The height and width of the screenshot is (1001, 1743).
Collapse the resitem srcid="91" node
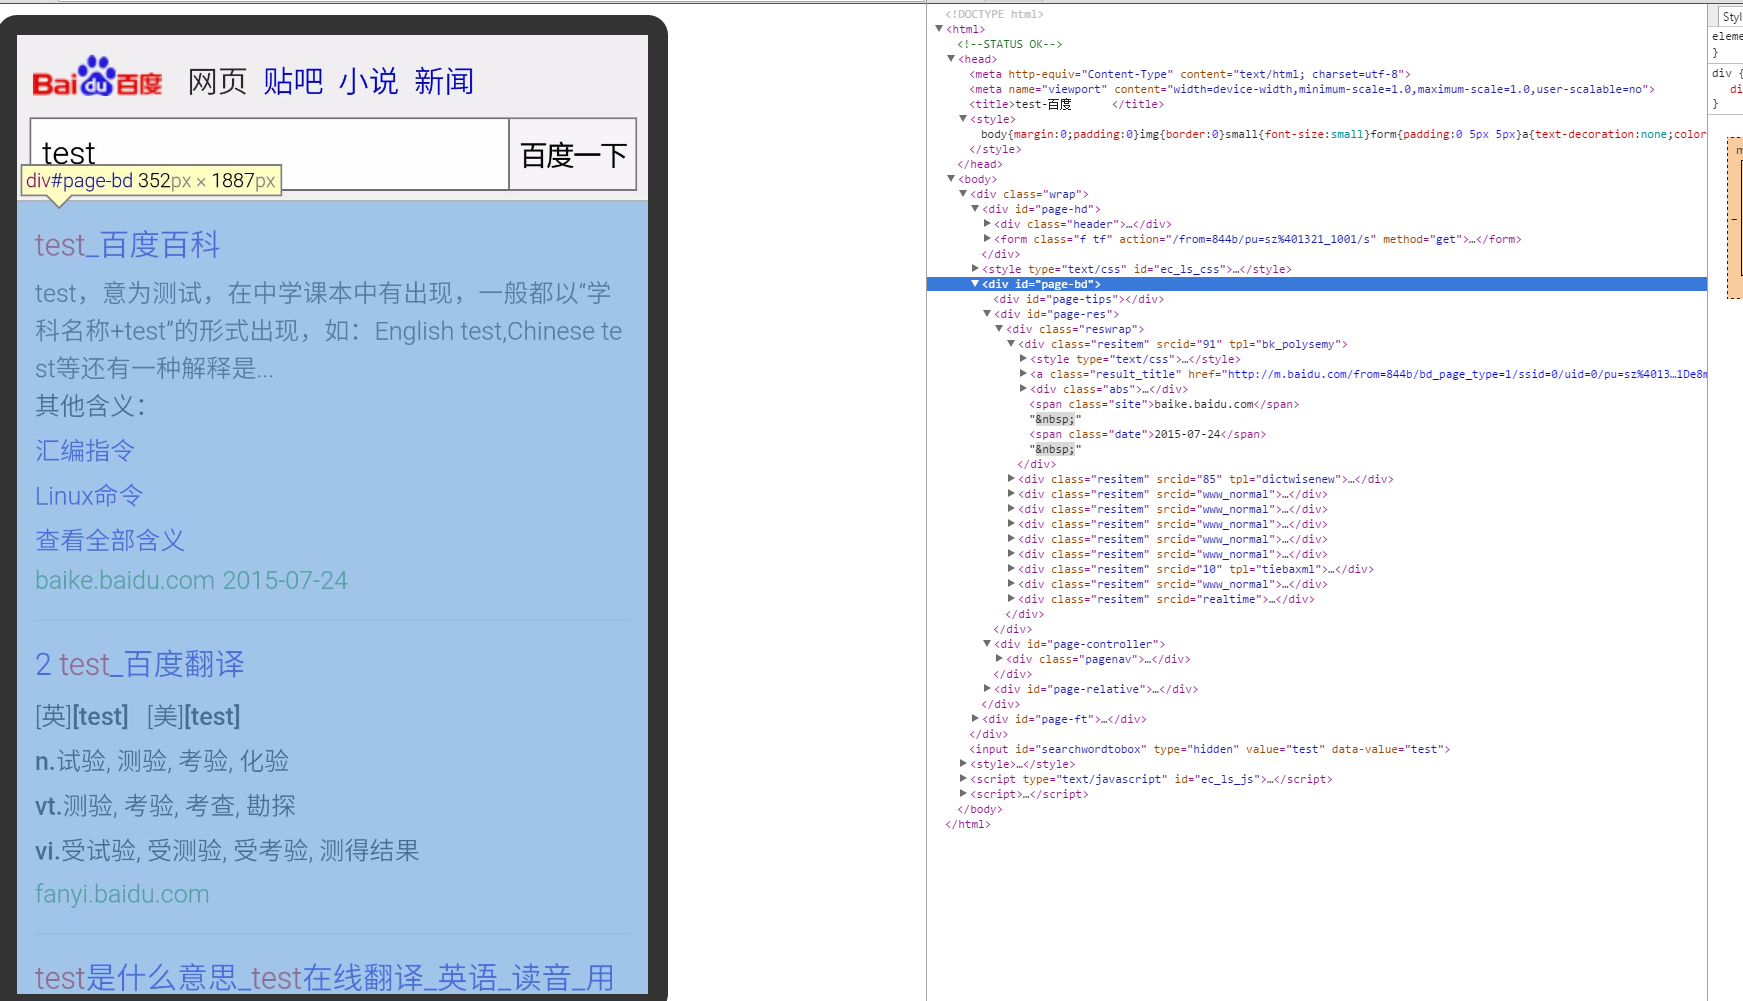(x=1011, y=344)
